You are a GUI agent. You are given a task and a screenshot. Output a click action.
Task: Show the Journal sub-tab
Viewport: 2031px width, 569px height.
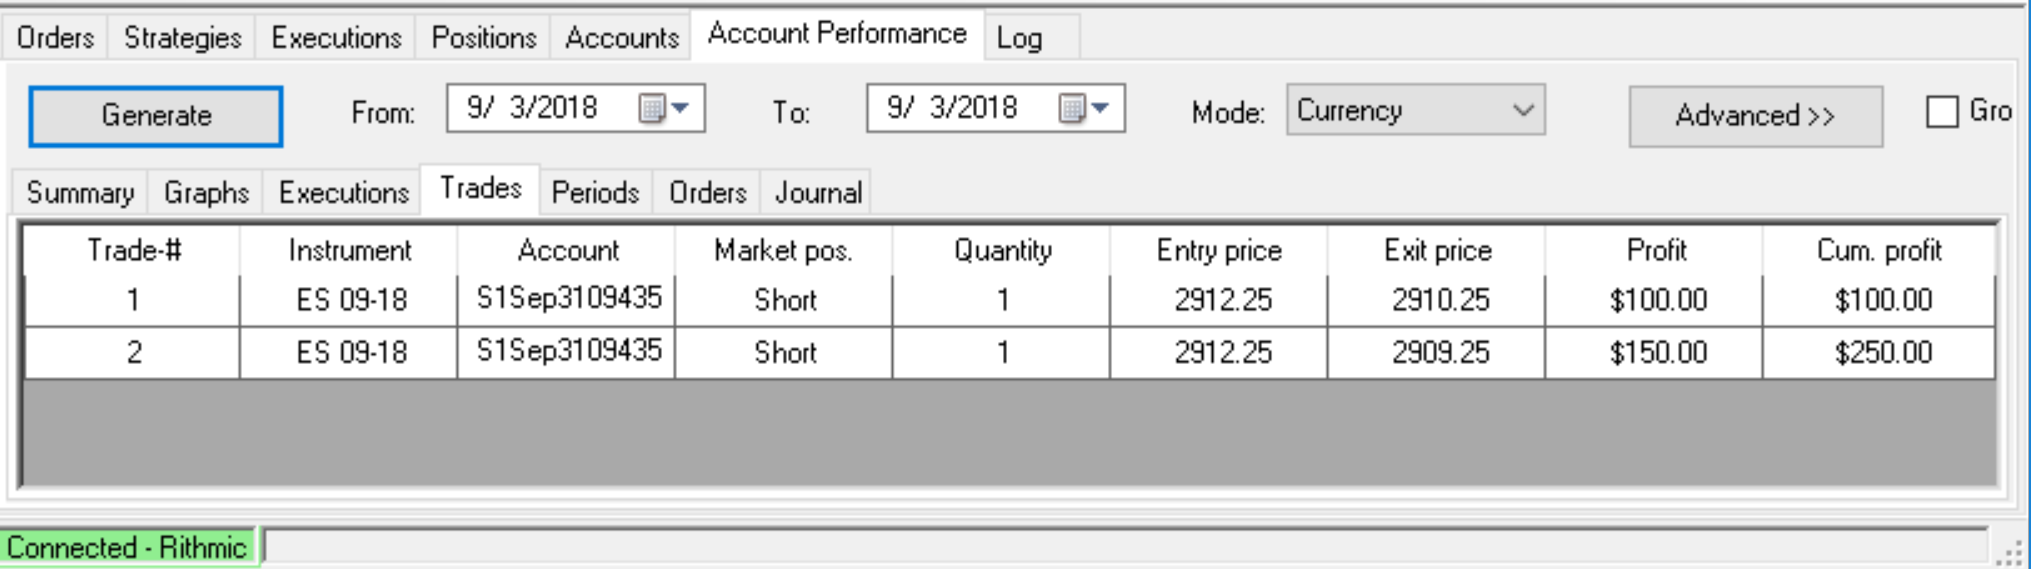coord(817,192)
